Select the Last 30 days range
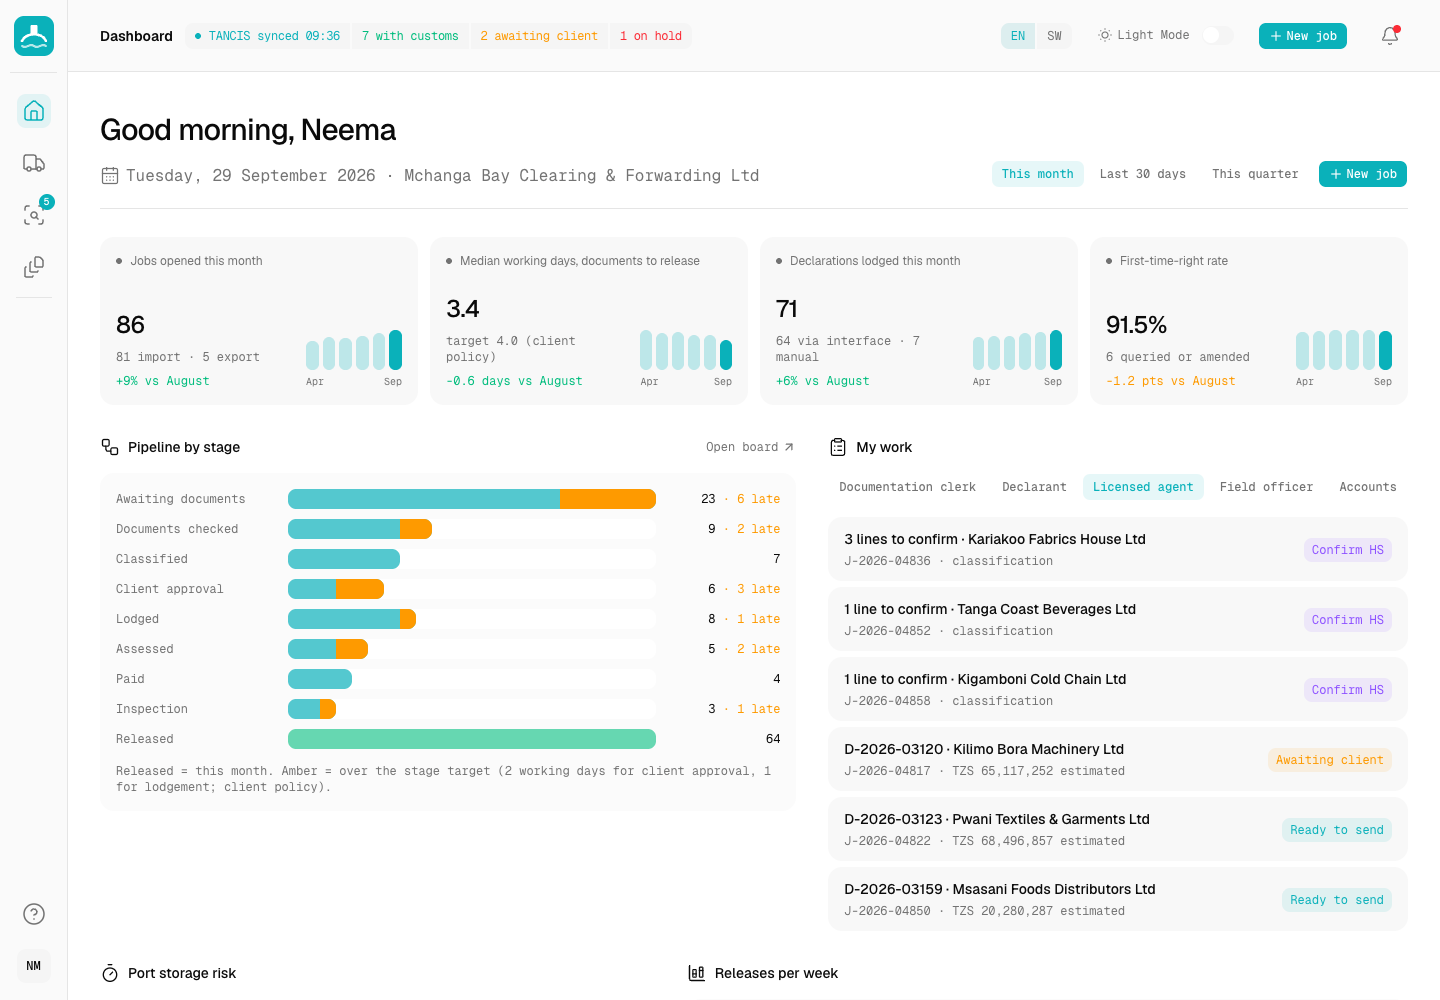 tap(1143, 174)
